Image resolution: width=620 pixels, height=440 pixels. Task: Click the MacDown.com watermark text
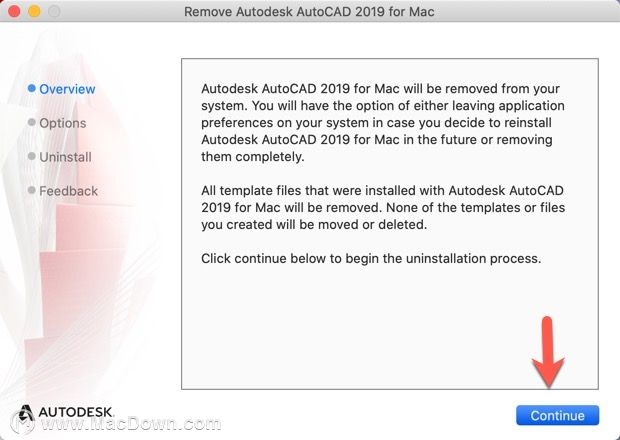130,424
